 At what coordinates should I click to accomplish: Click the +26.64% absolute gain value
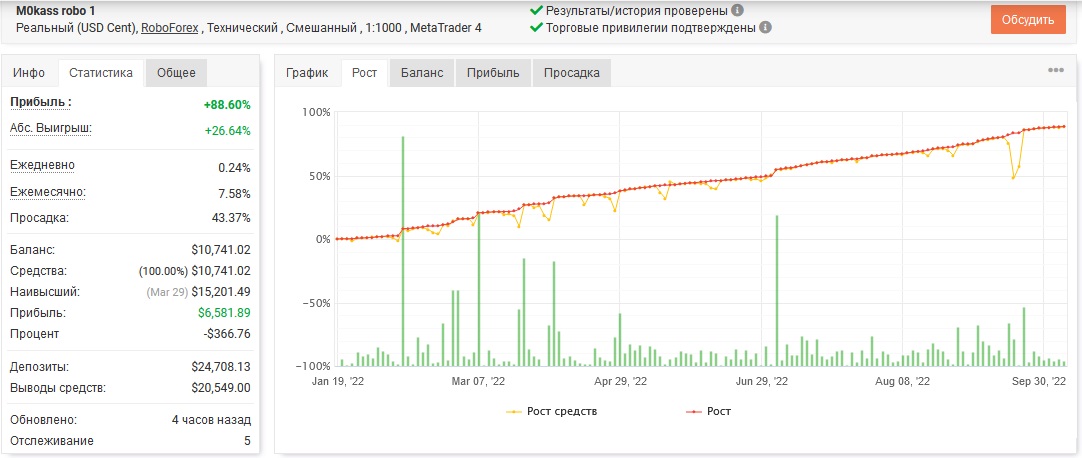pyautogui.click(x=227, y=131)
